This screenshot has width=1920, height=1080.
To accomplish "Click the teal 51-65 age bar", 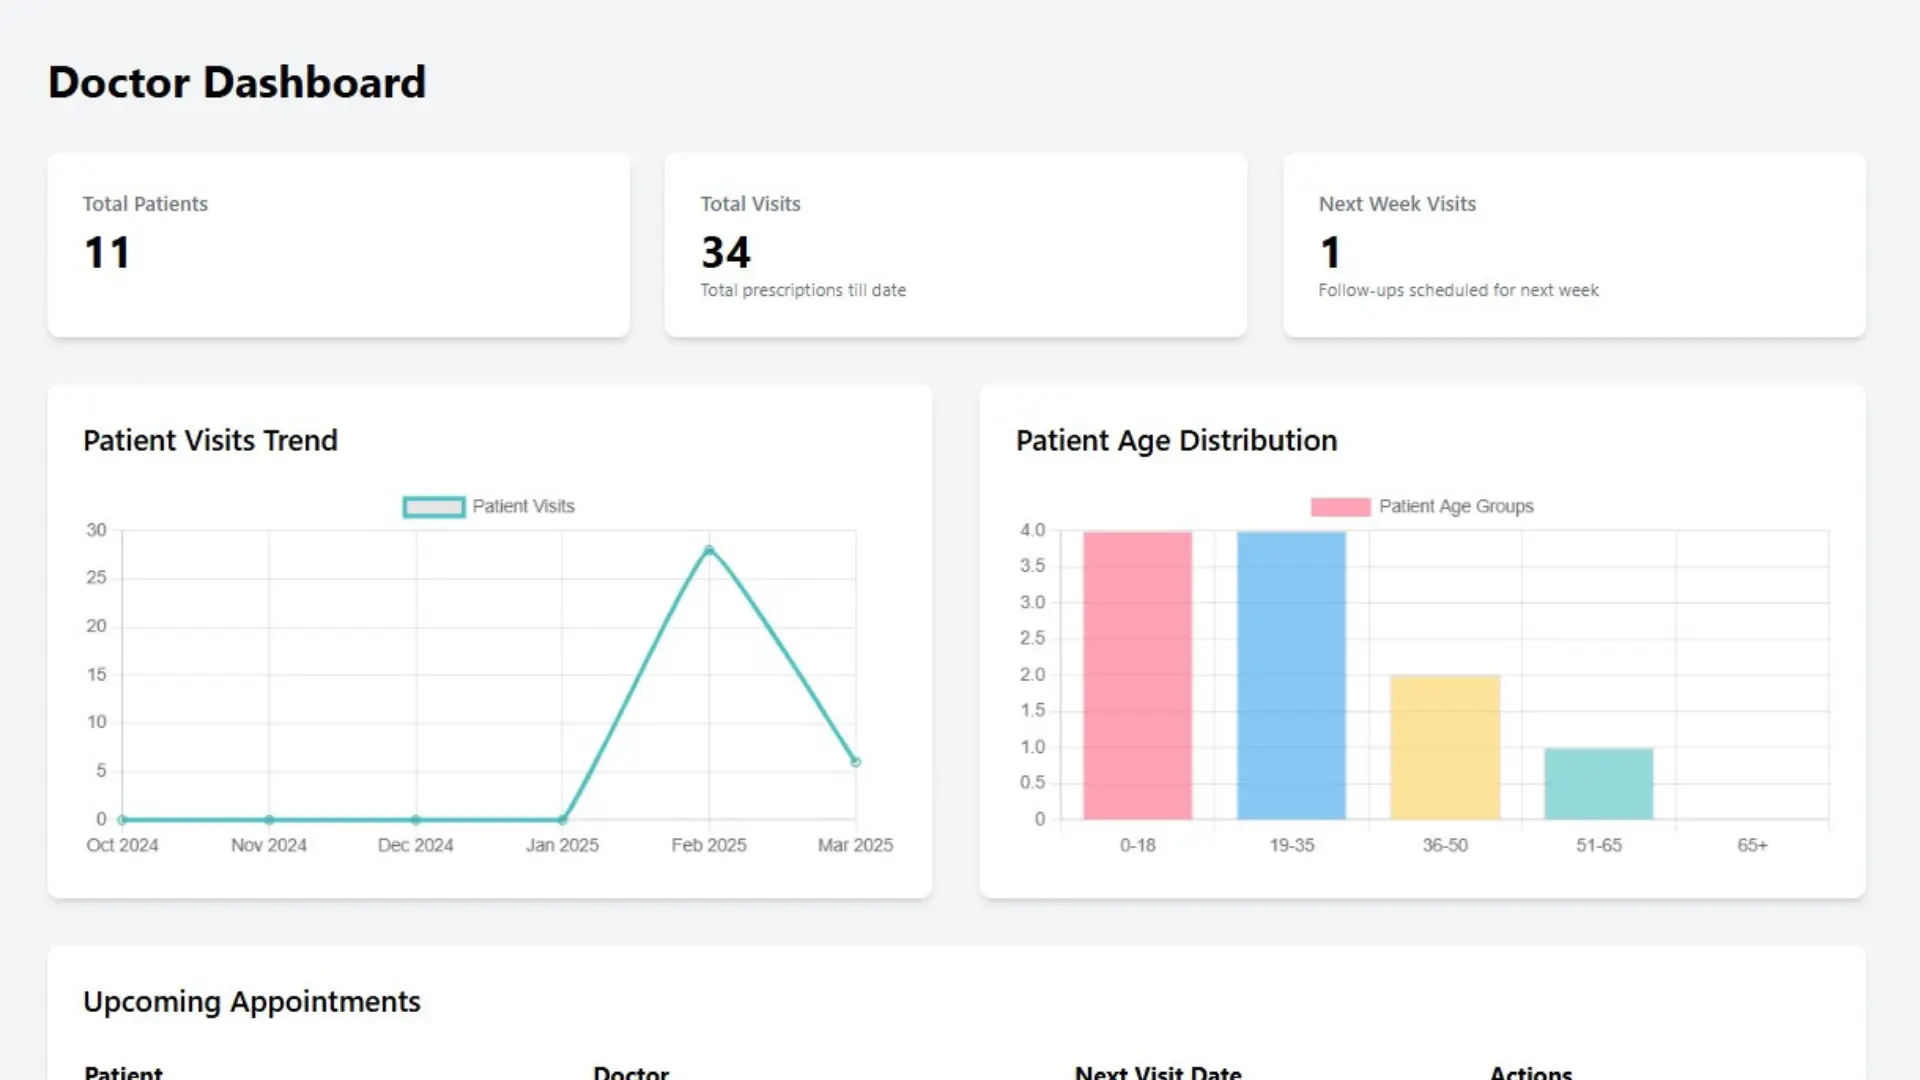I will 1599,784.
